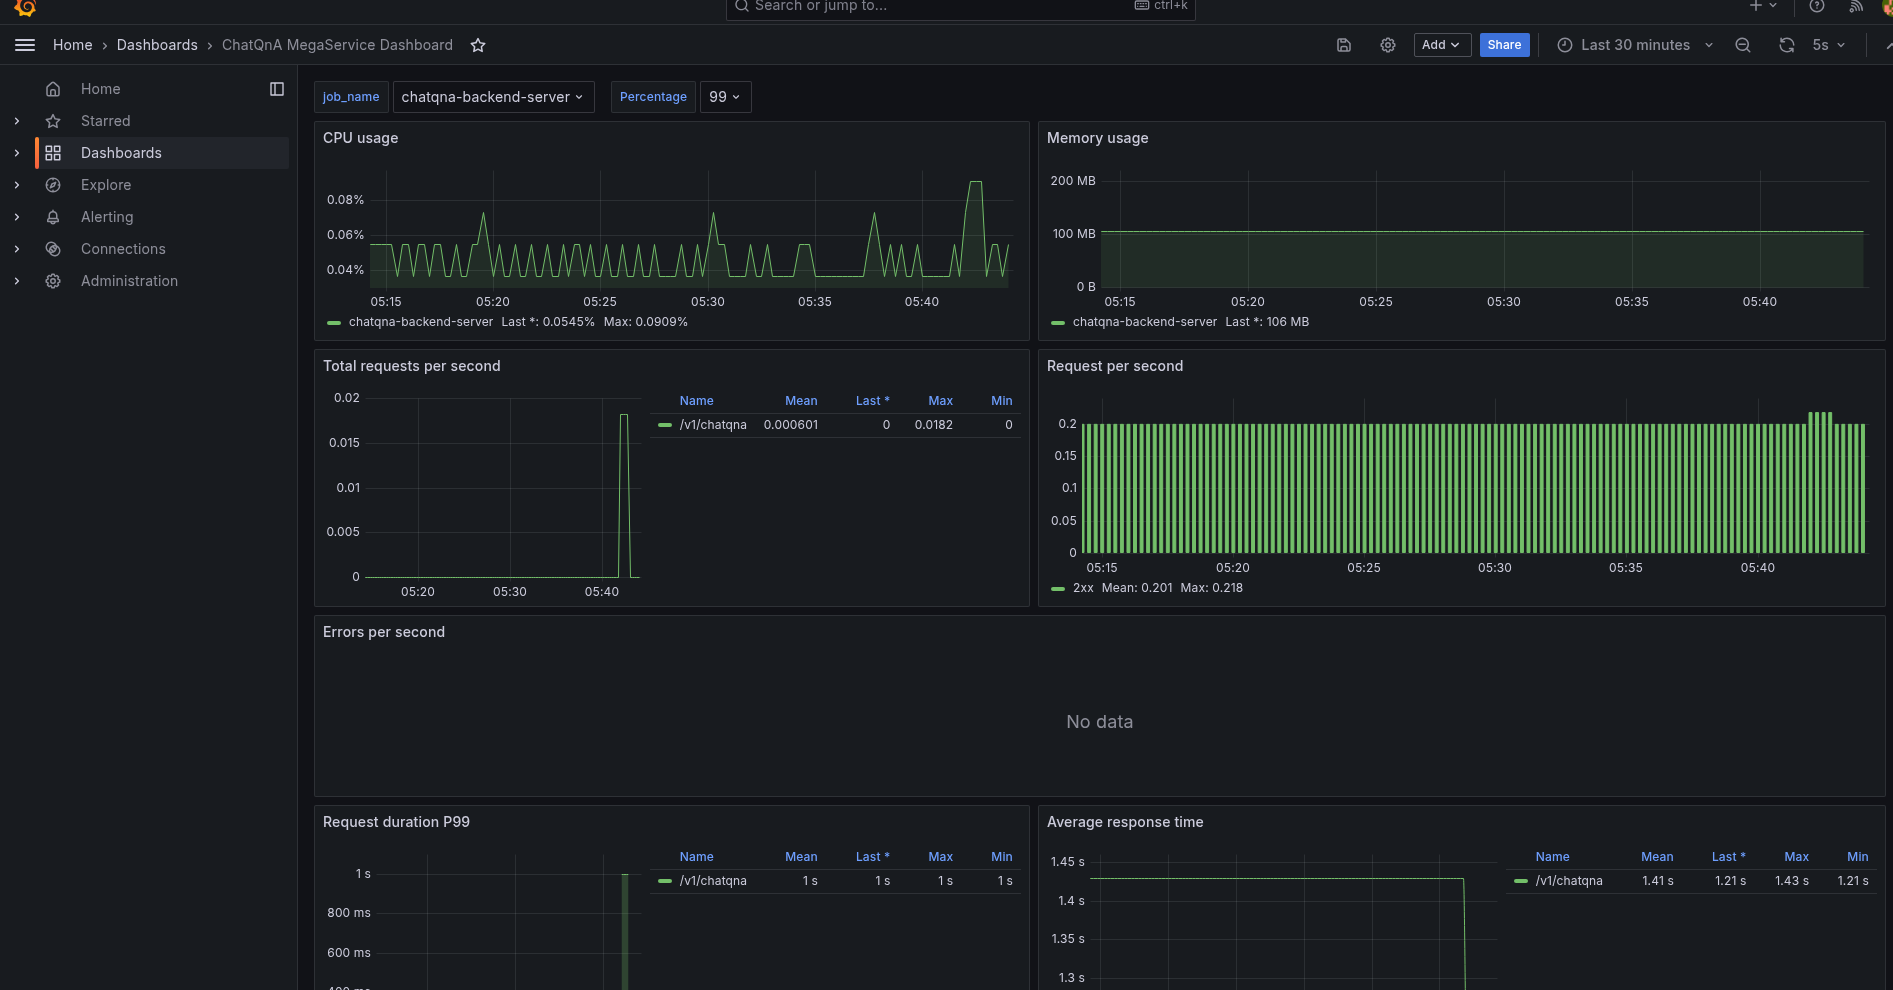Toggle /v1/chatqna in Request duration legend
Viewport: 1893px width, 990px height.
click(x=713, y=881)
